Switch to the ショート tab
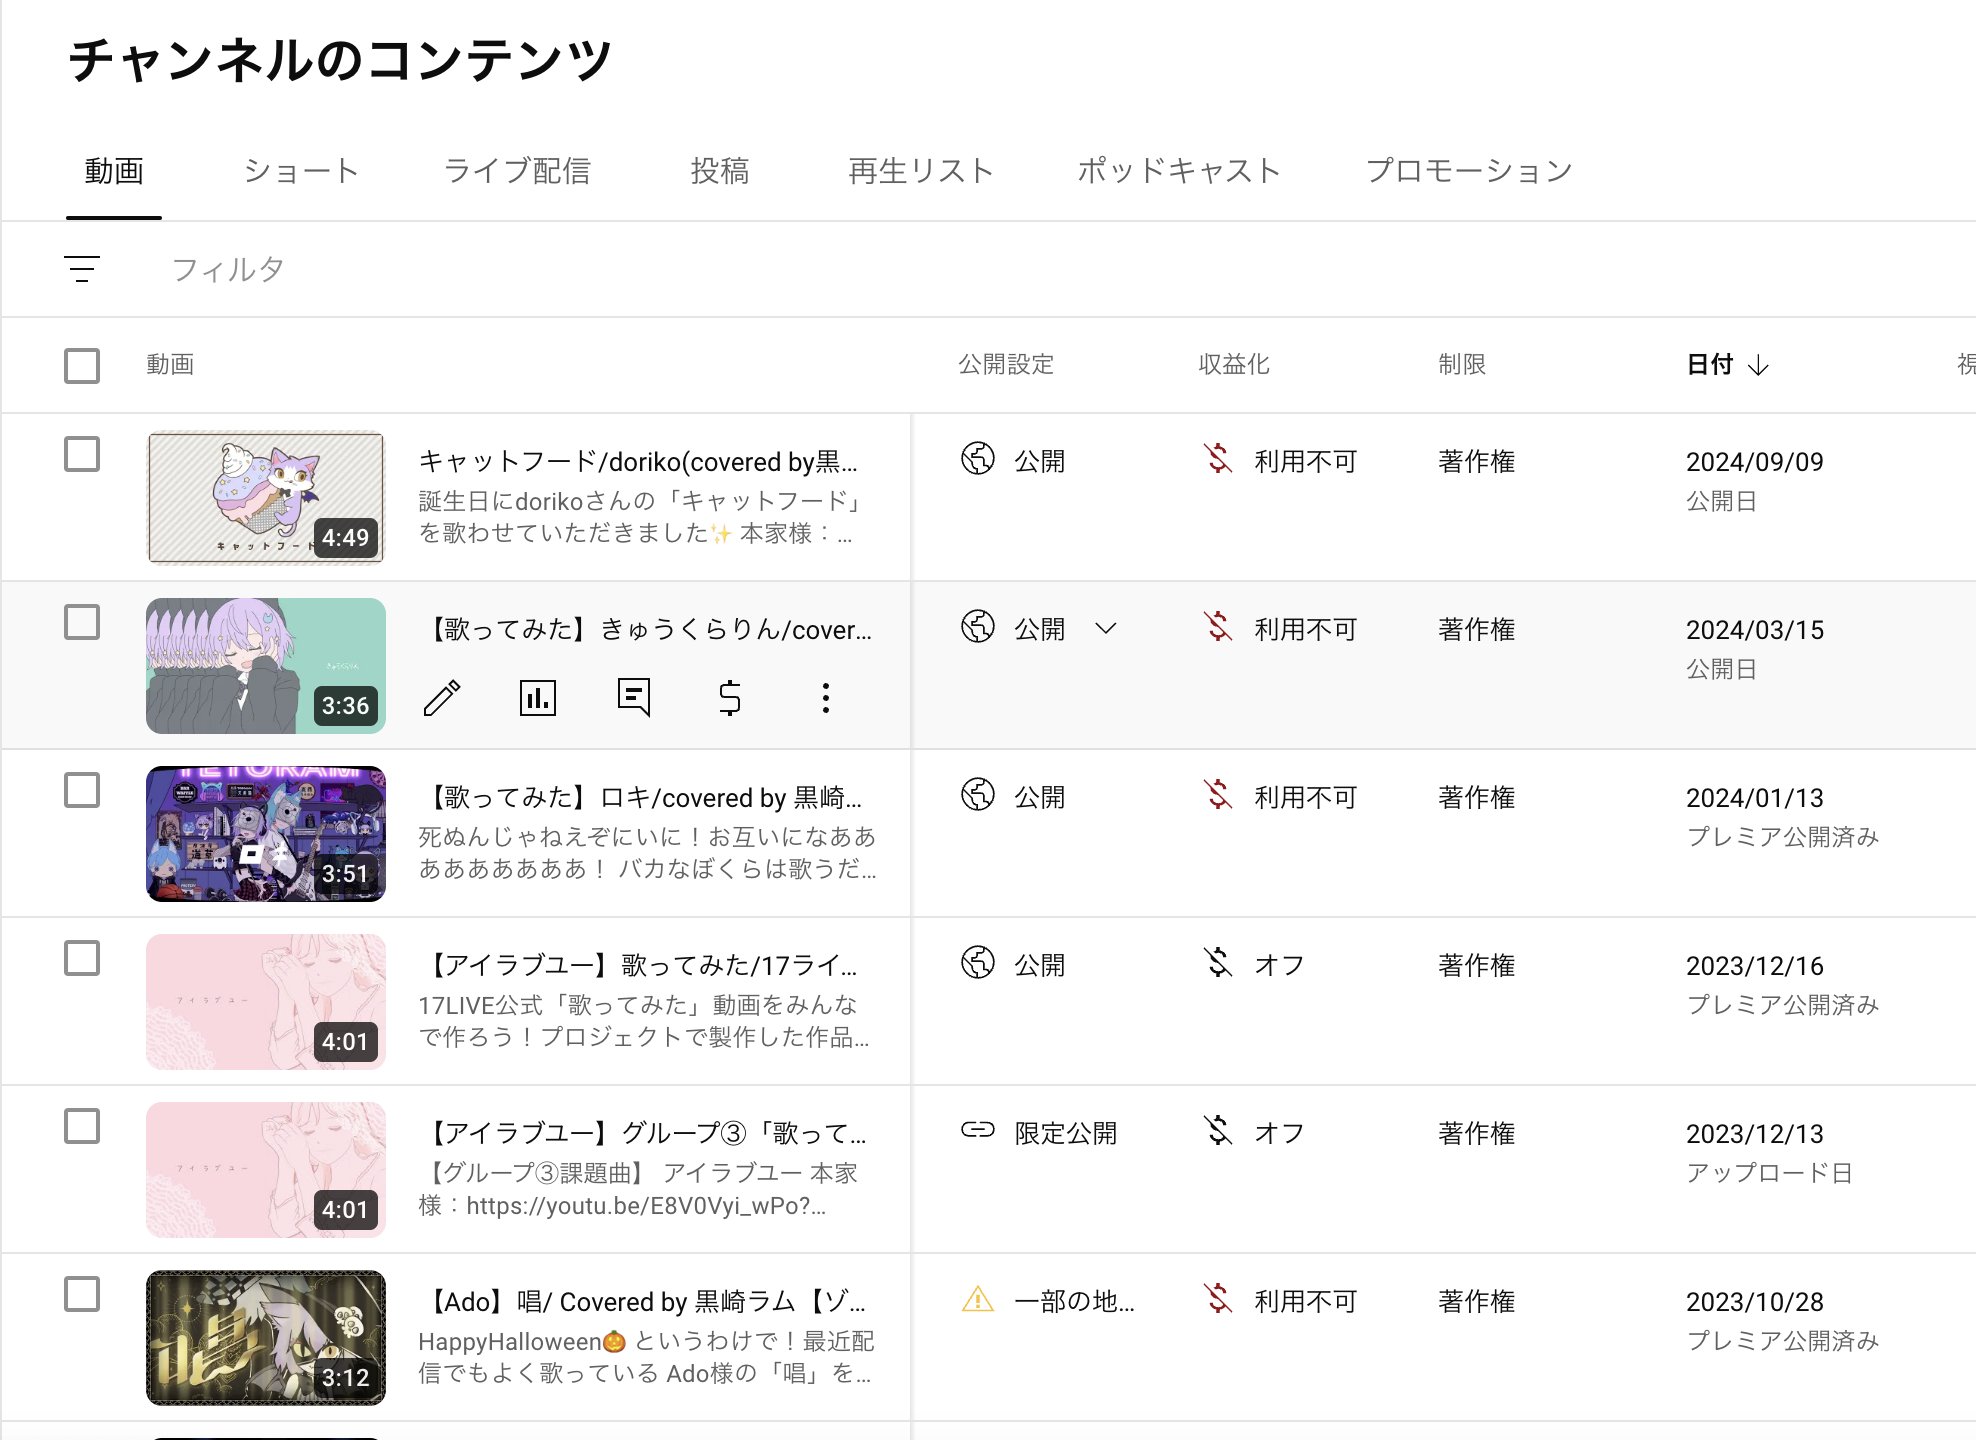The width and height of the screenshot is (1976, 1440). click(301, 171)
